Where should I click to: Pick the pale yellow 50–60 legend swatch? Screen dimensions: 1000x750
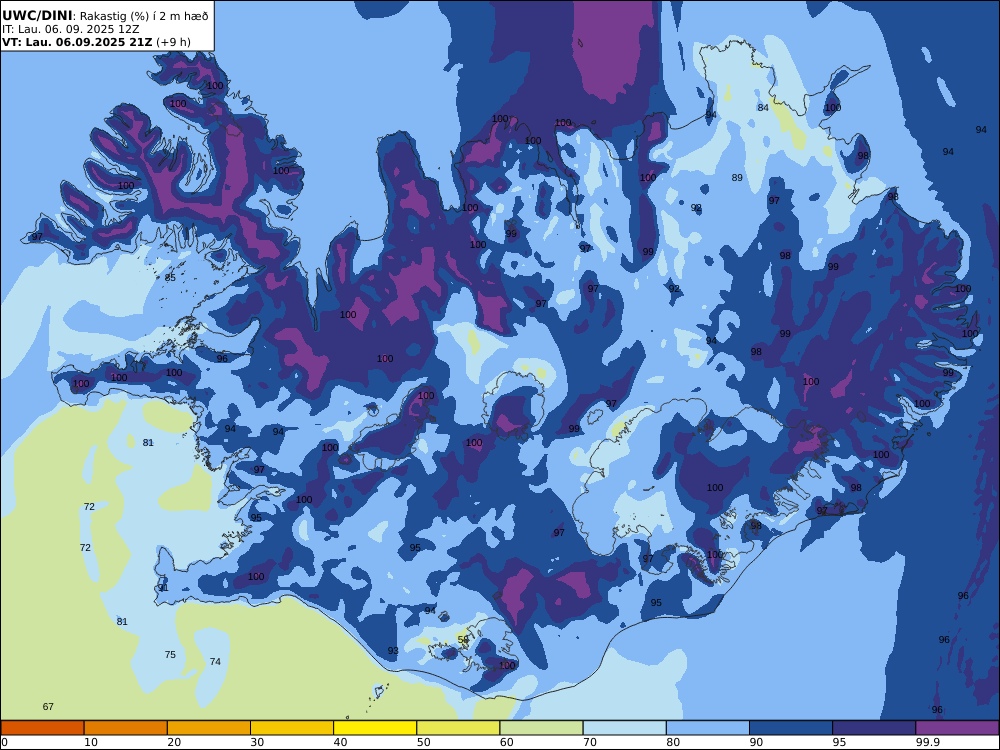(458, 728)
